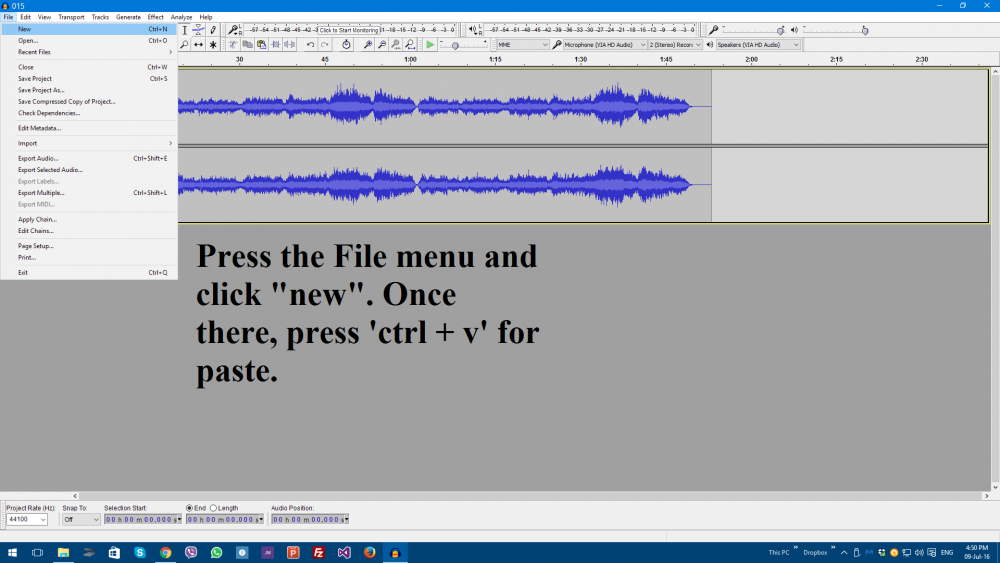Open the Edit menu in menu bar

click(x=26, y=17)
